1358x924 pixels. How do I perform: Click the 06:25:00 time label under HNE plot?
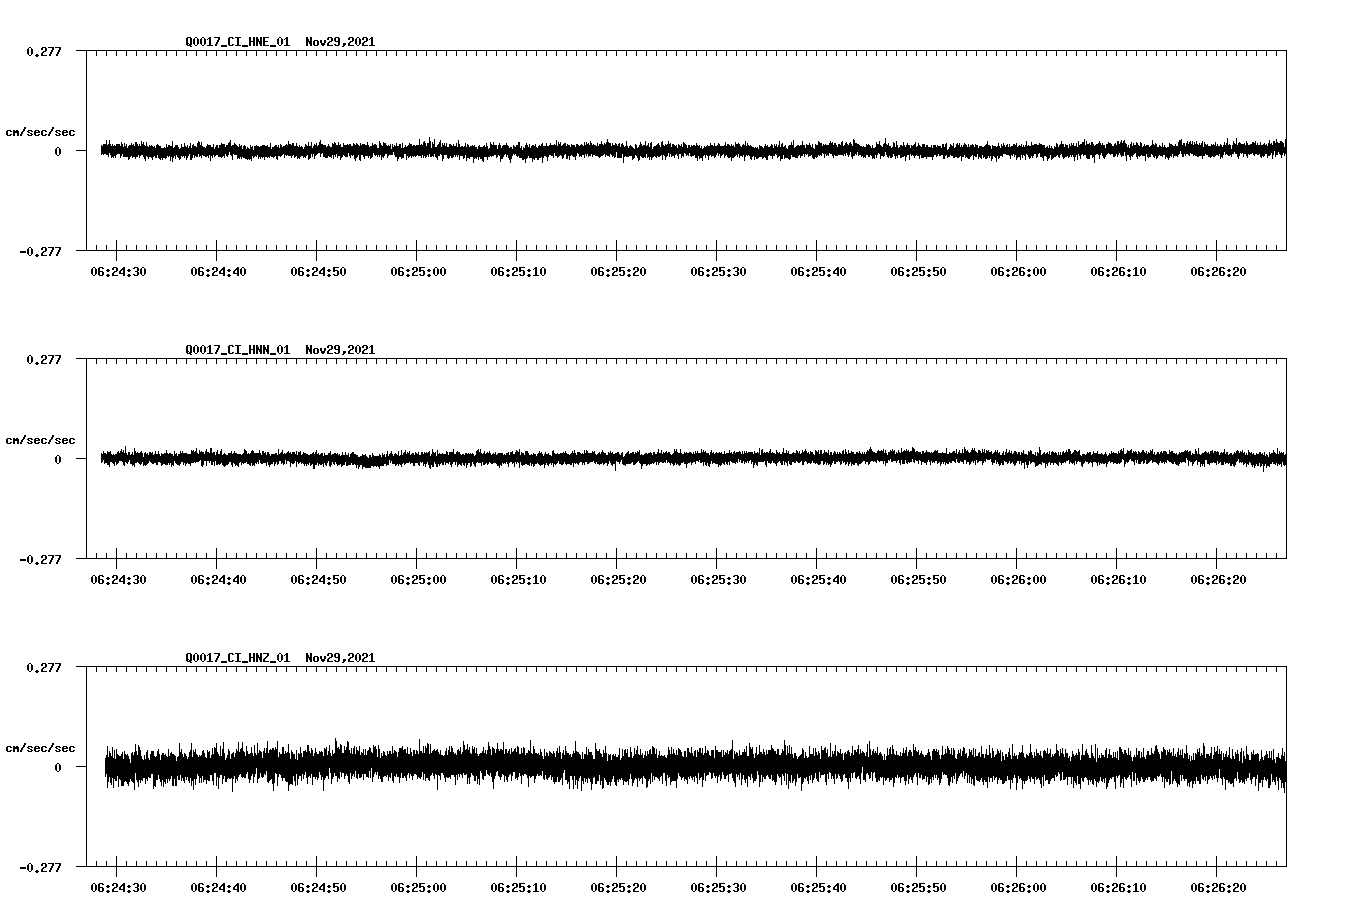click(x=418, y=271)
